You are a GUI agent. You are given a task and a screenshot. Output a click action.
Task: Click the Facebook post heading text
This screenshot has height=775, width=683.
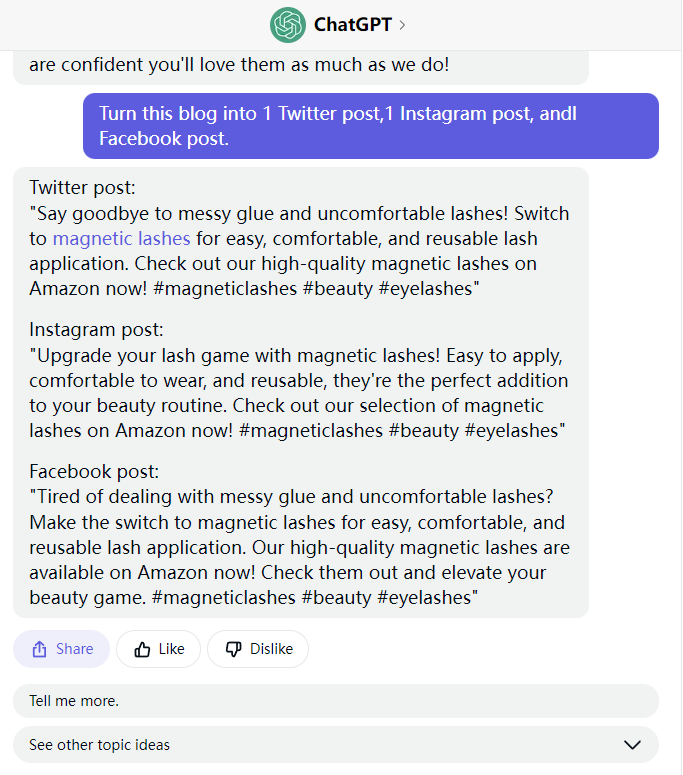[94, 472]
